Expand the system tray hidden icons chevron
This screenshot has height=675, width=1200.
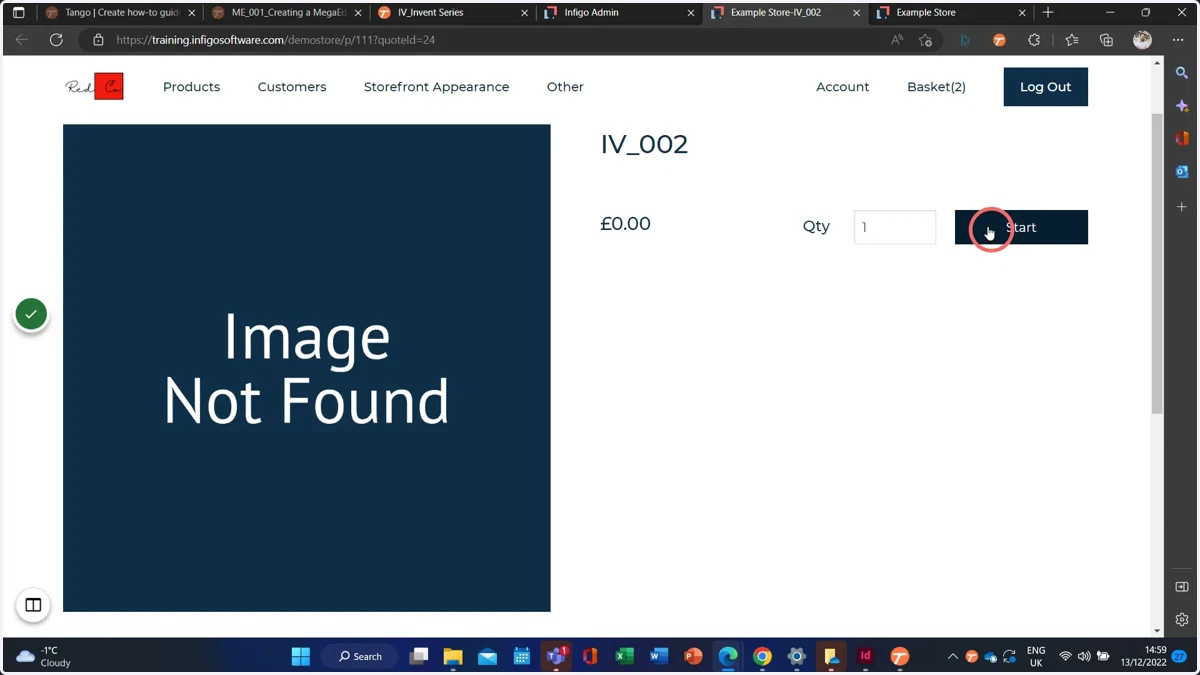952,656
